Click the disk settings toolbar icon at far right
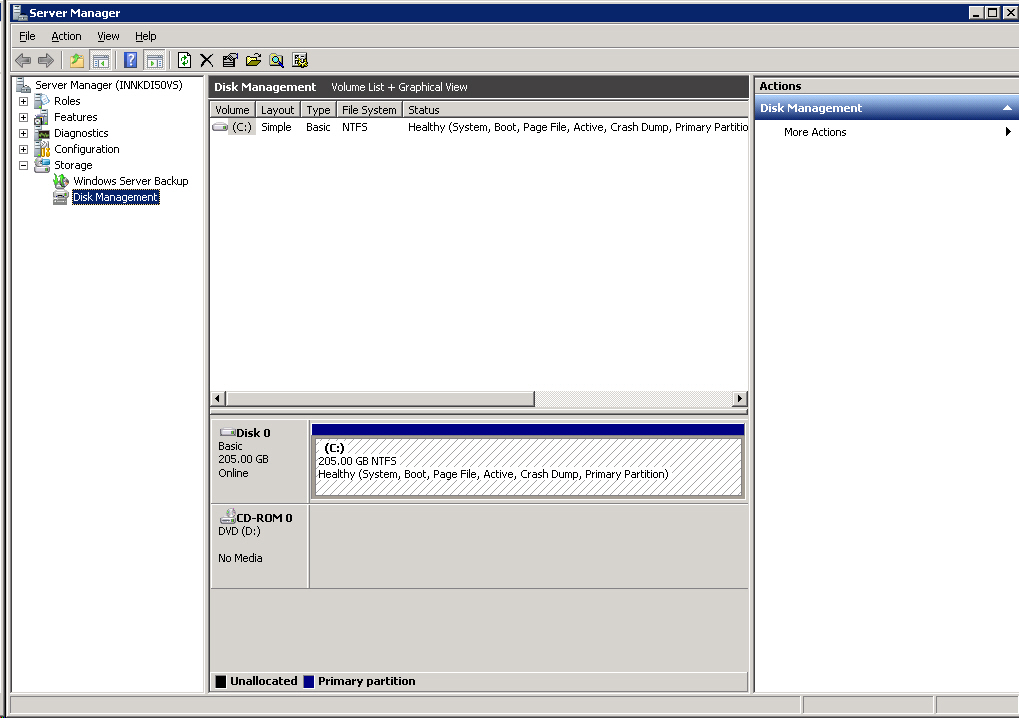Viewport: 1019px width, 718px height. point(300,60)
